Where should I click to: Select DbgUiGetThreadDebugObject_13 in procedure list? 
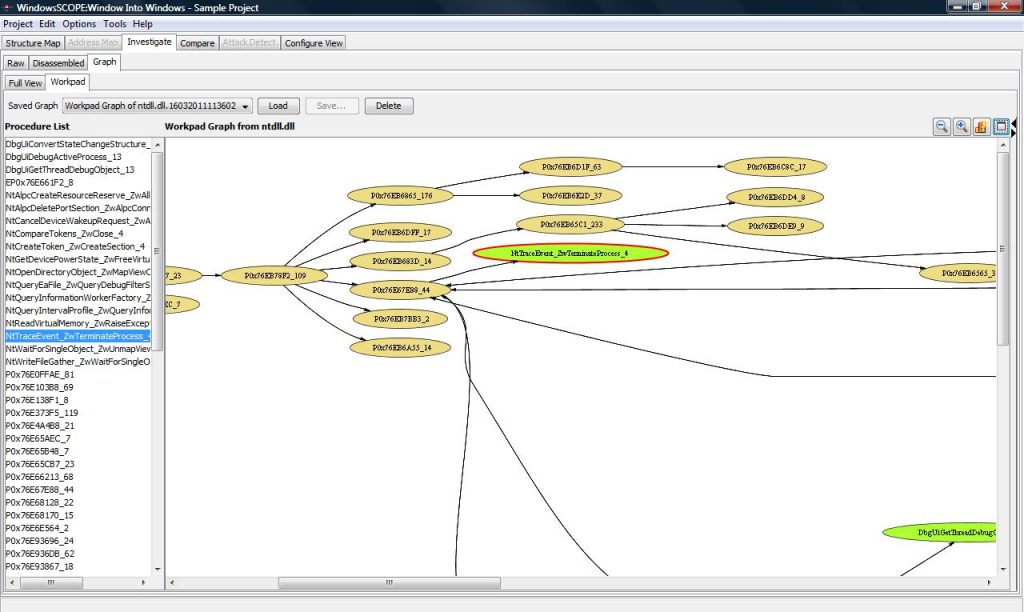[70, 170]
